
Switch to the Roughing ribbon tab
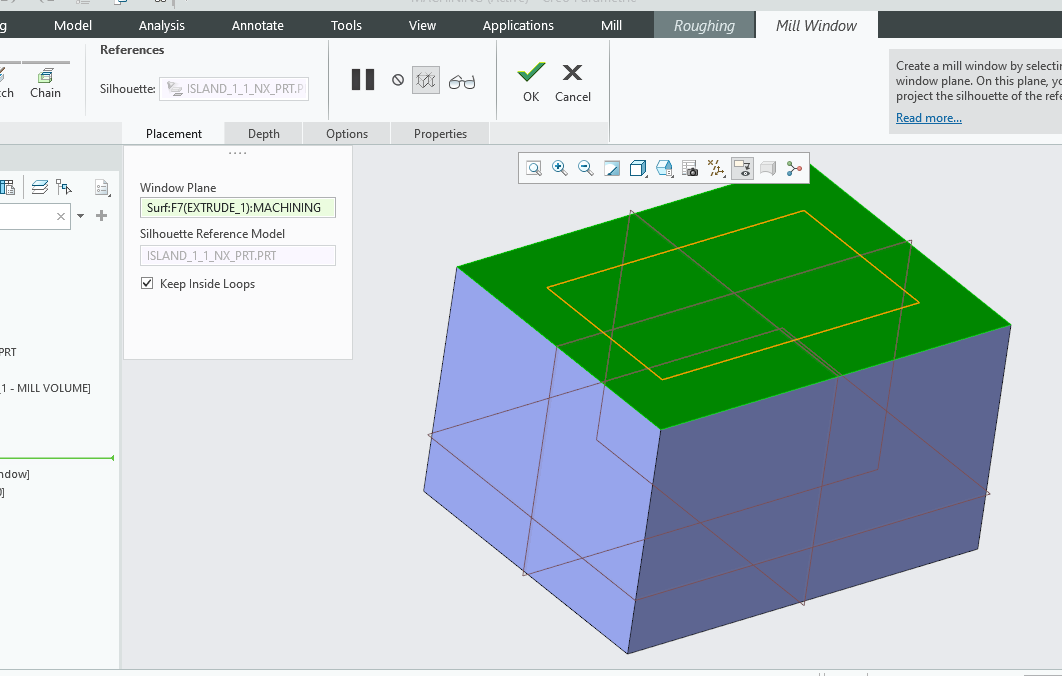[x=704, y=26]
